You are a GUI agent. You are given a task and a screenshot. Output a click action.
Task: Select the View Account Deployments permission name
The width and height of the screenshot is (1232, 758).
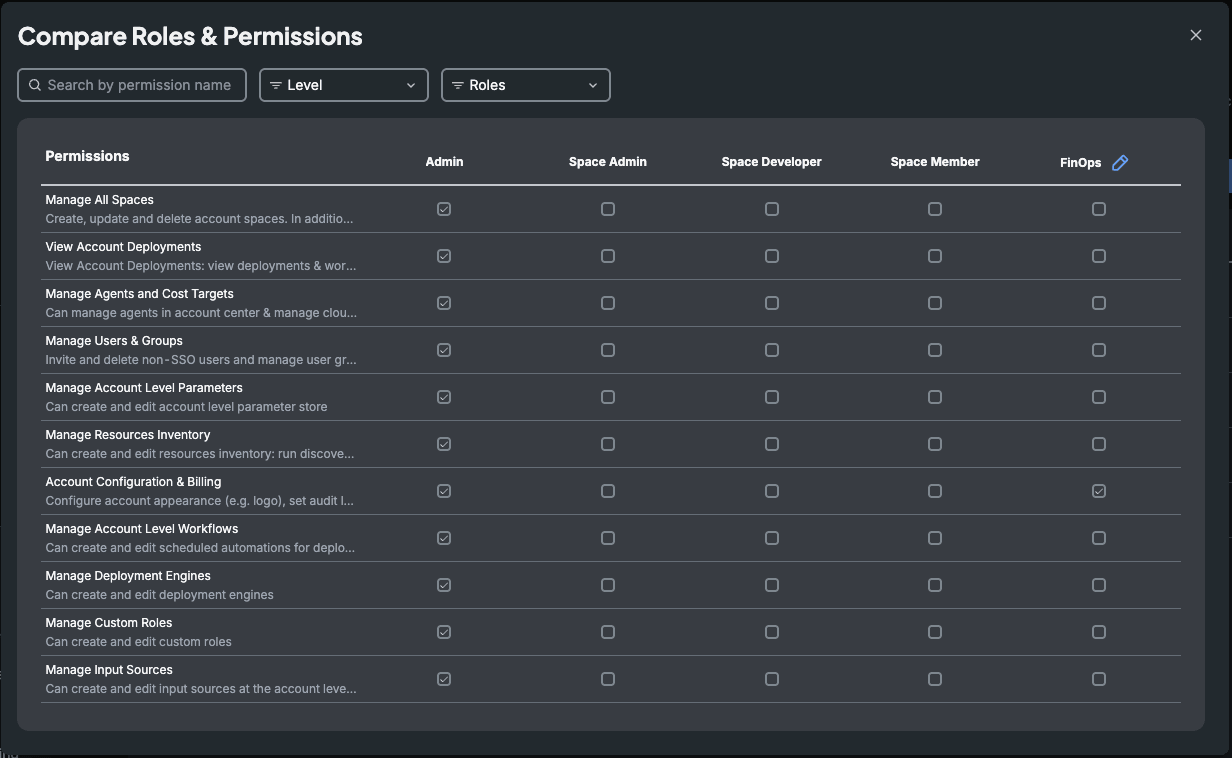click(x=123, y=247)
